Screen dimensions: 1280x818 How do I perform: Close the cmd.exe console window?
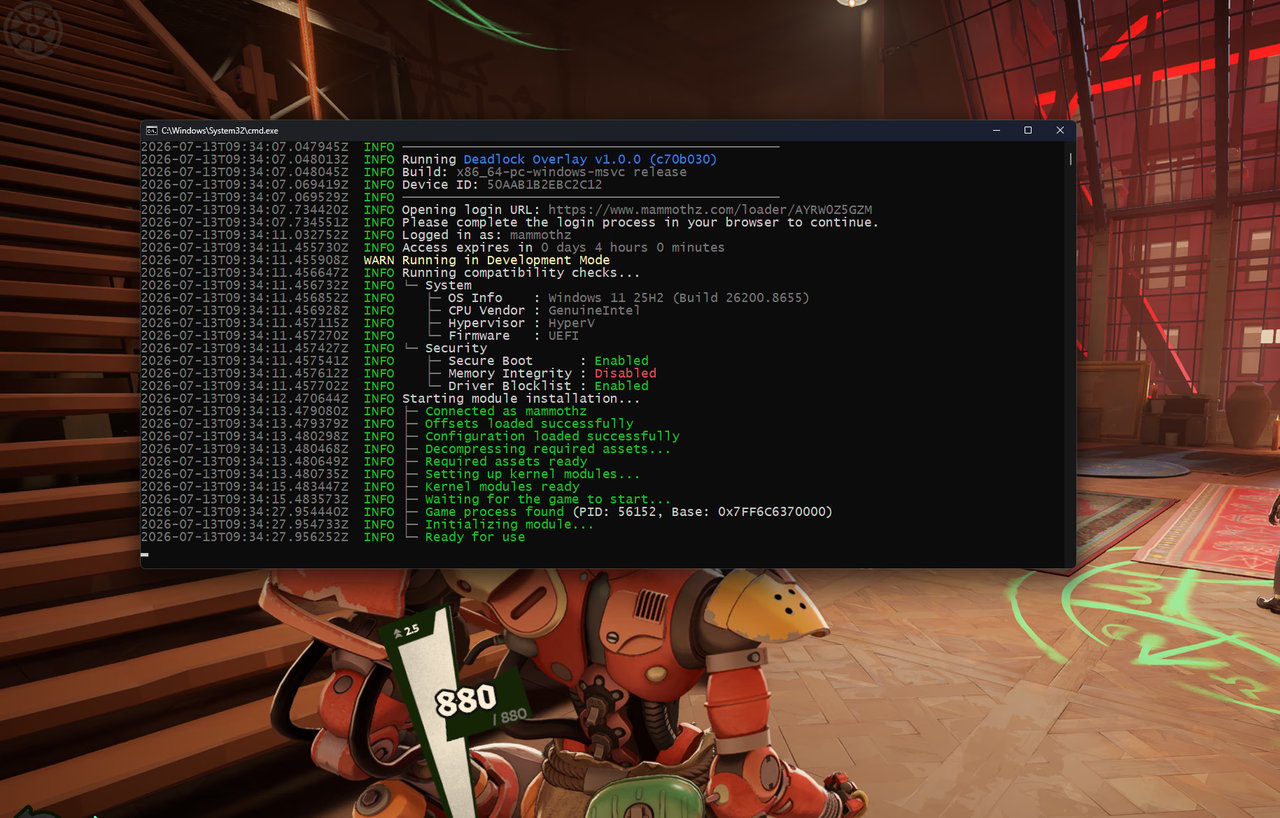pos(1060,130)
